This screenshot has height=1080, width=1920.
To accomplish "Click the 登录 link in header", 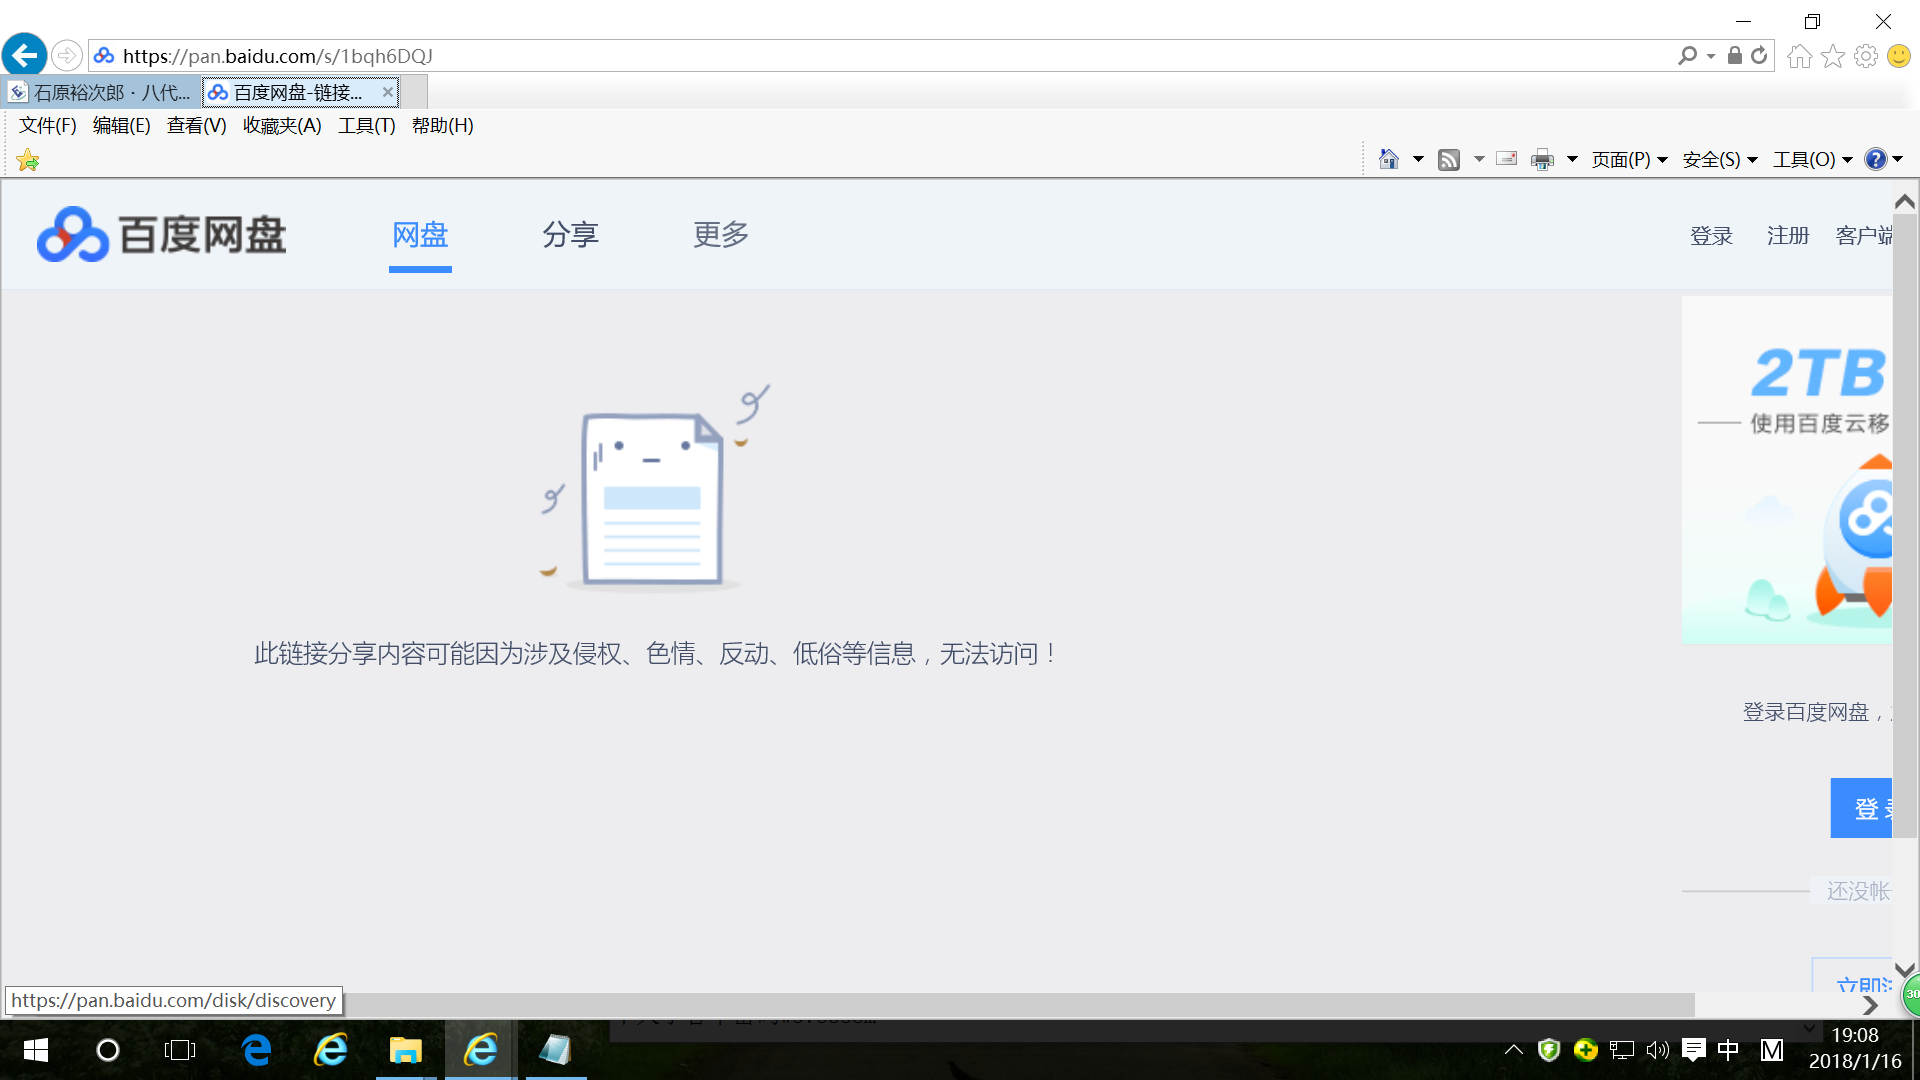I will tap(1711, 235).
